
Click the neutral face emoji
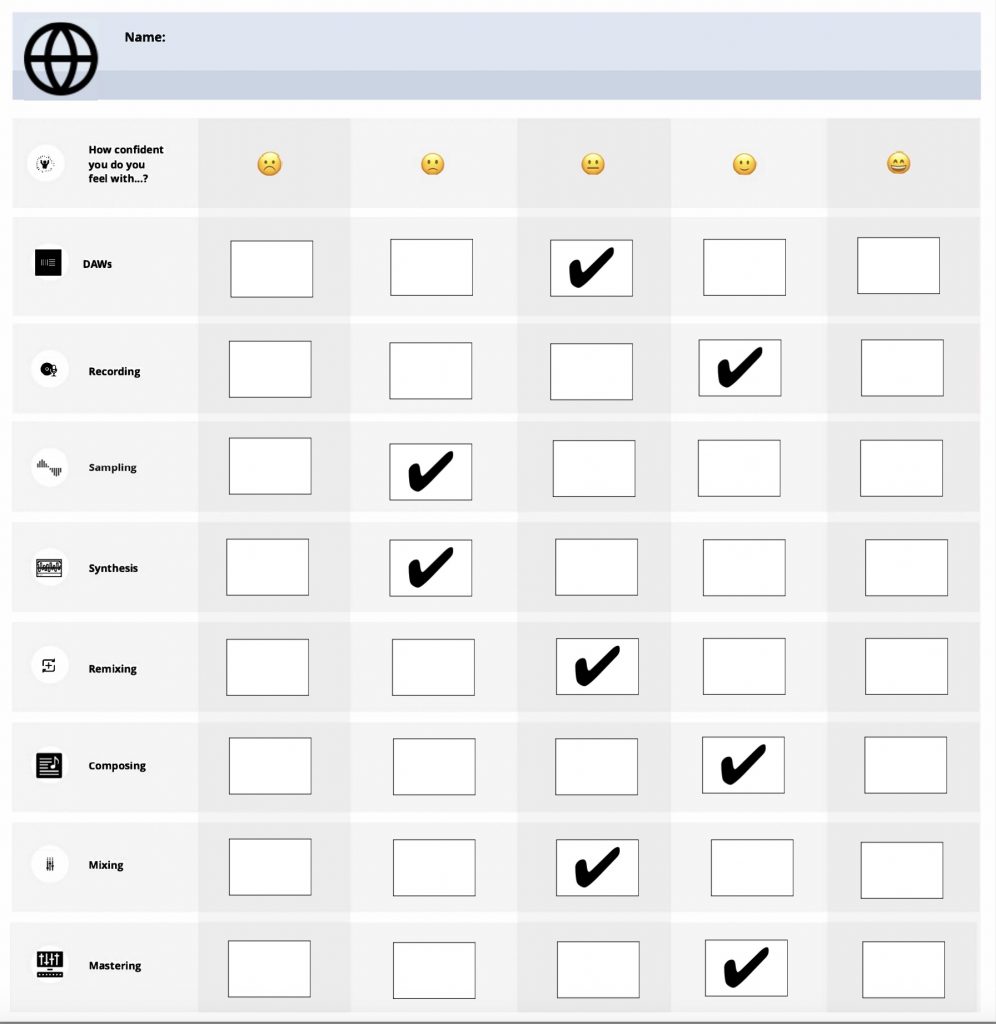pos(593,164)
